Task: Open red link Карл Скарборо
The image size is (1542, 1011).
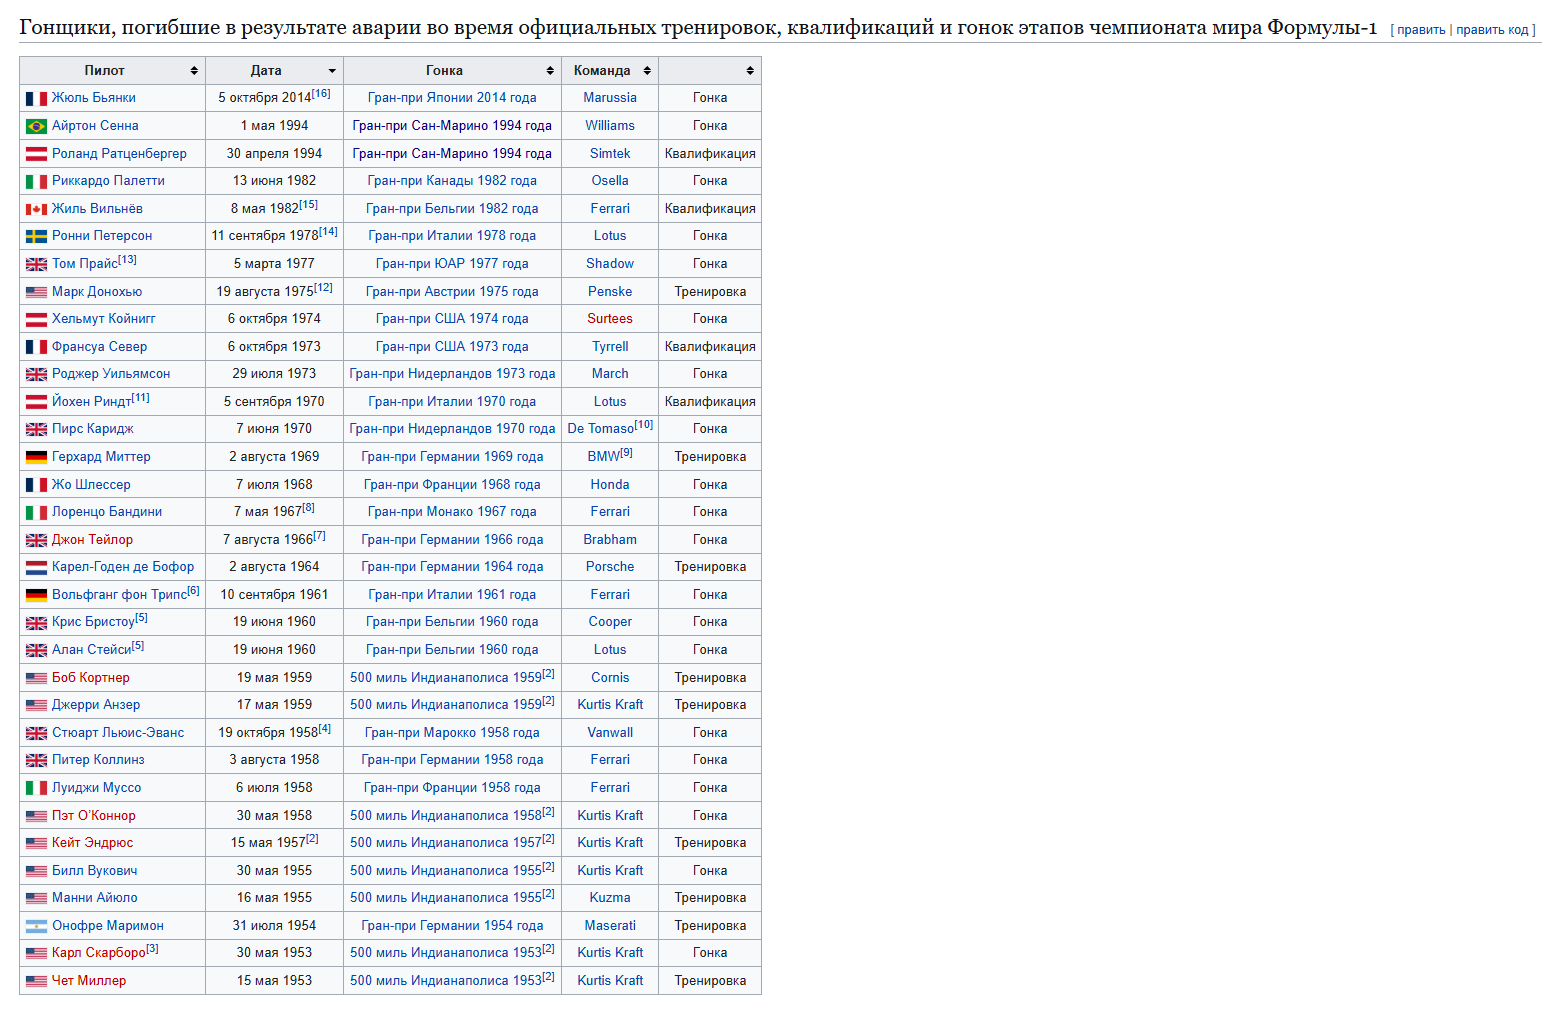Action: [x=99, y=953]
